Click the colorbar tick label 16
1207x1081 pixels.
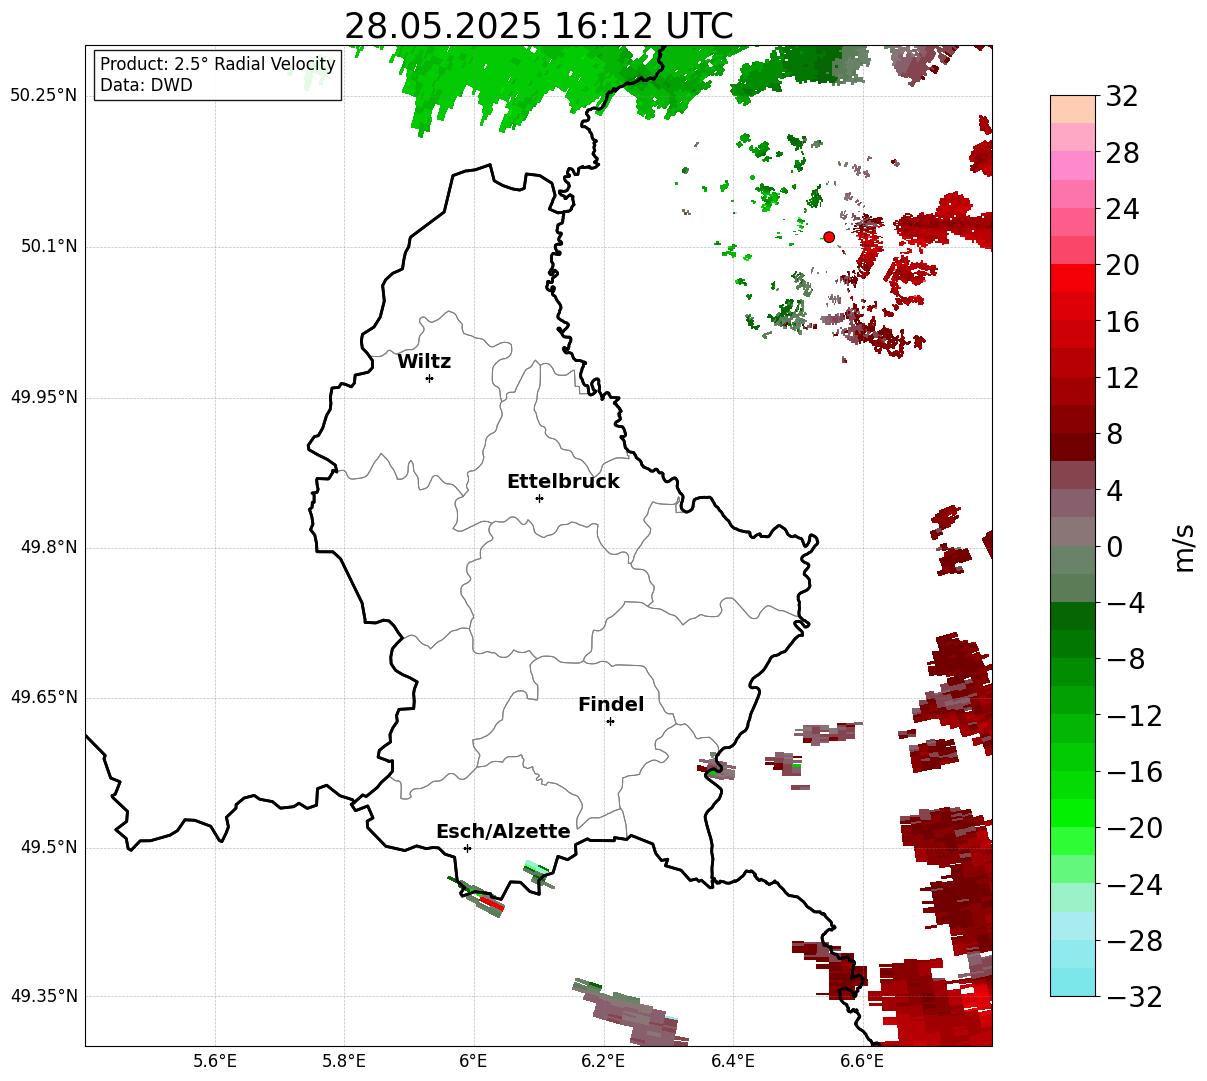(x=1122, y=321)
